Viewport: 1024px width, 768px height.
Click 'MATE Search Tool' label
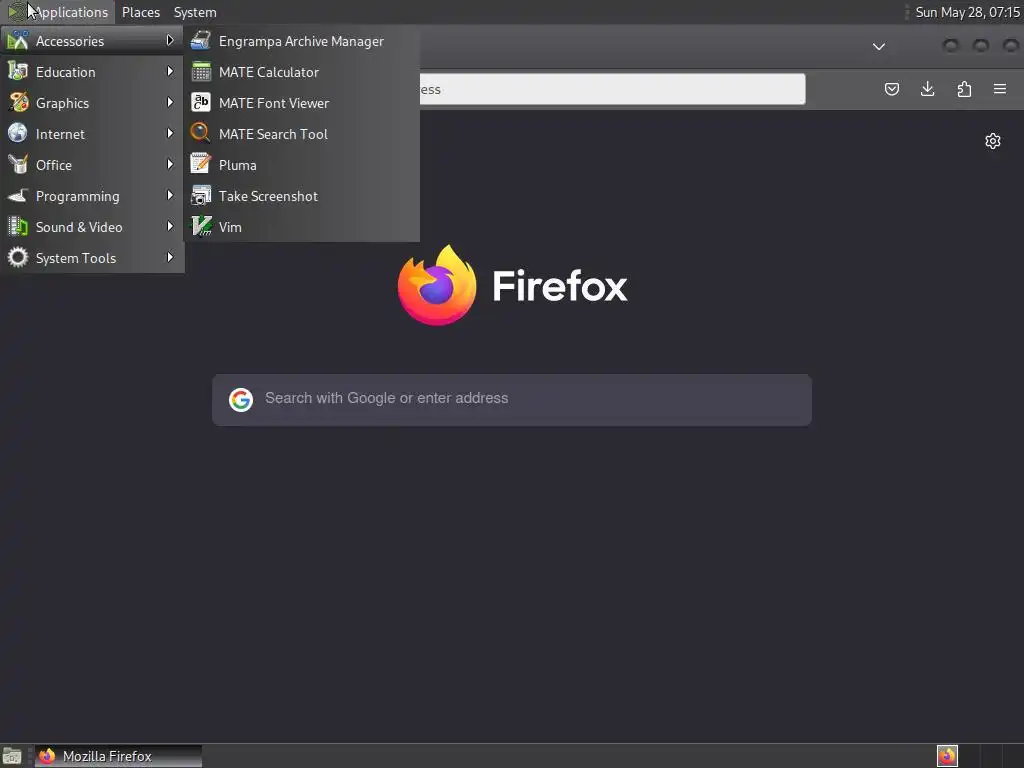[273, 134]
